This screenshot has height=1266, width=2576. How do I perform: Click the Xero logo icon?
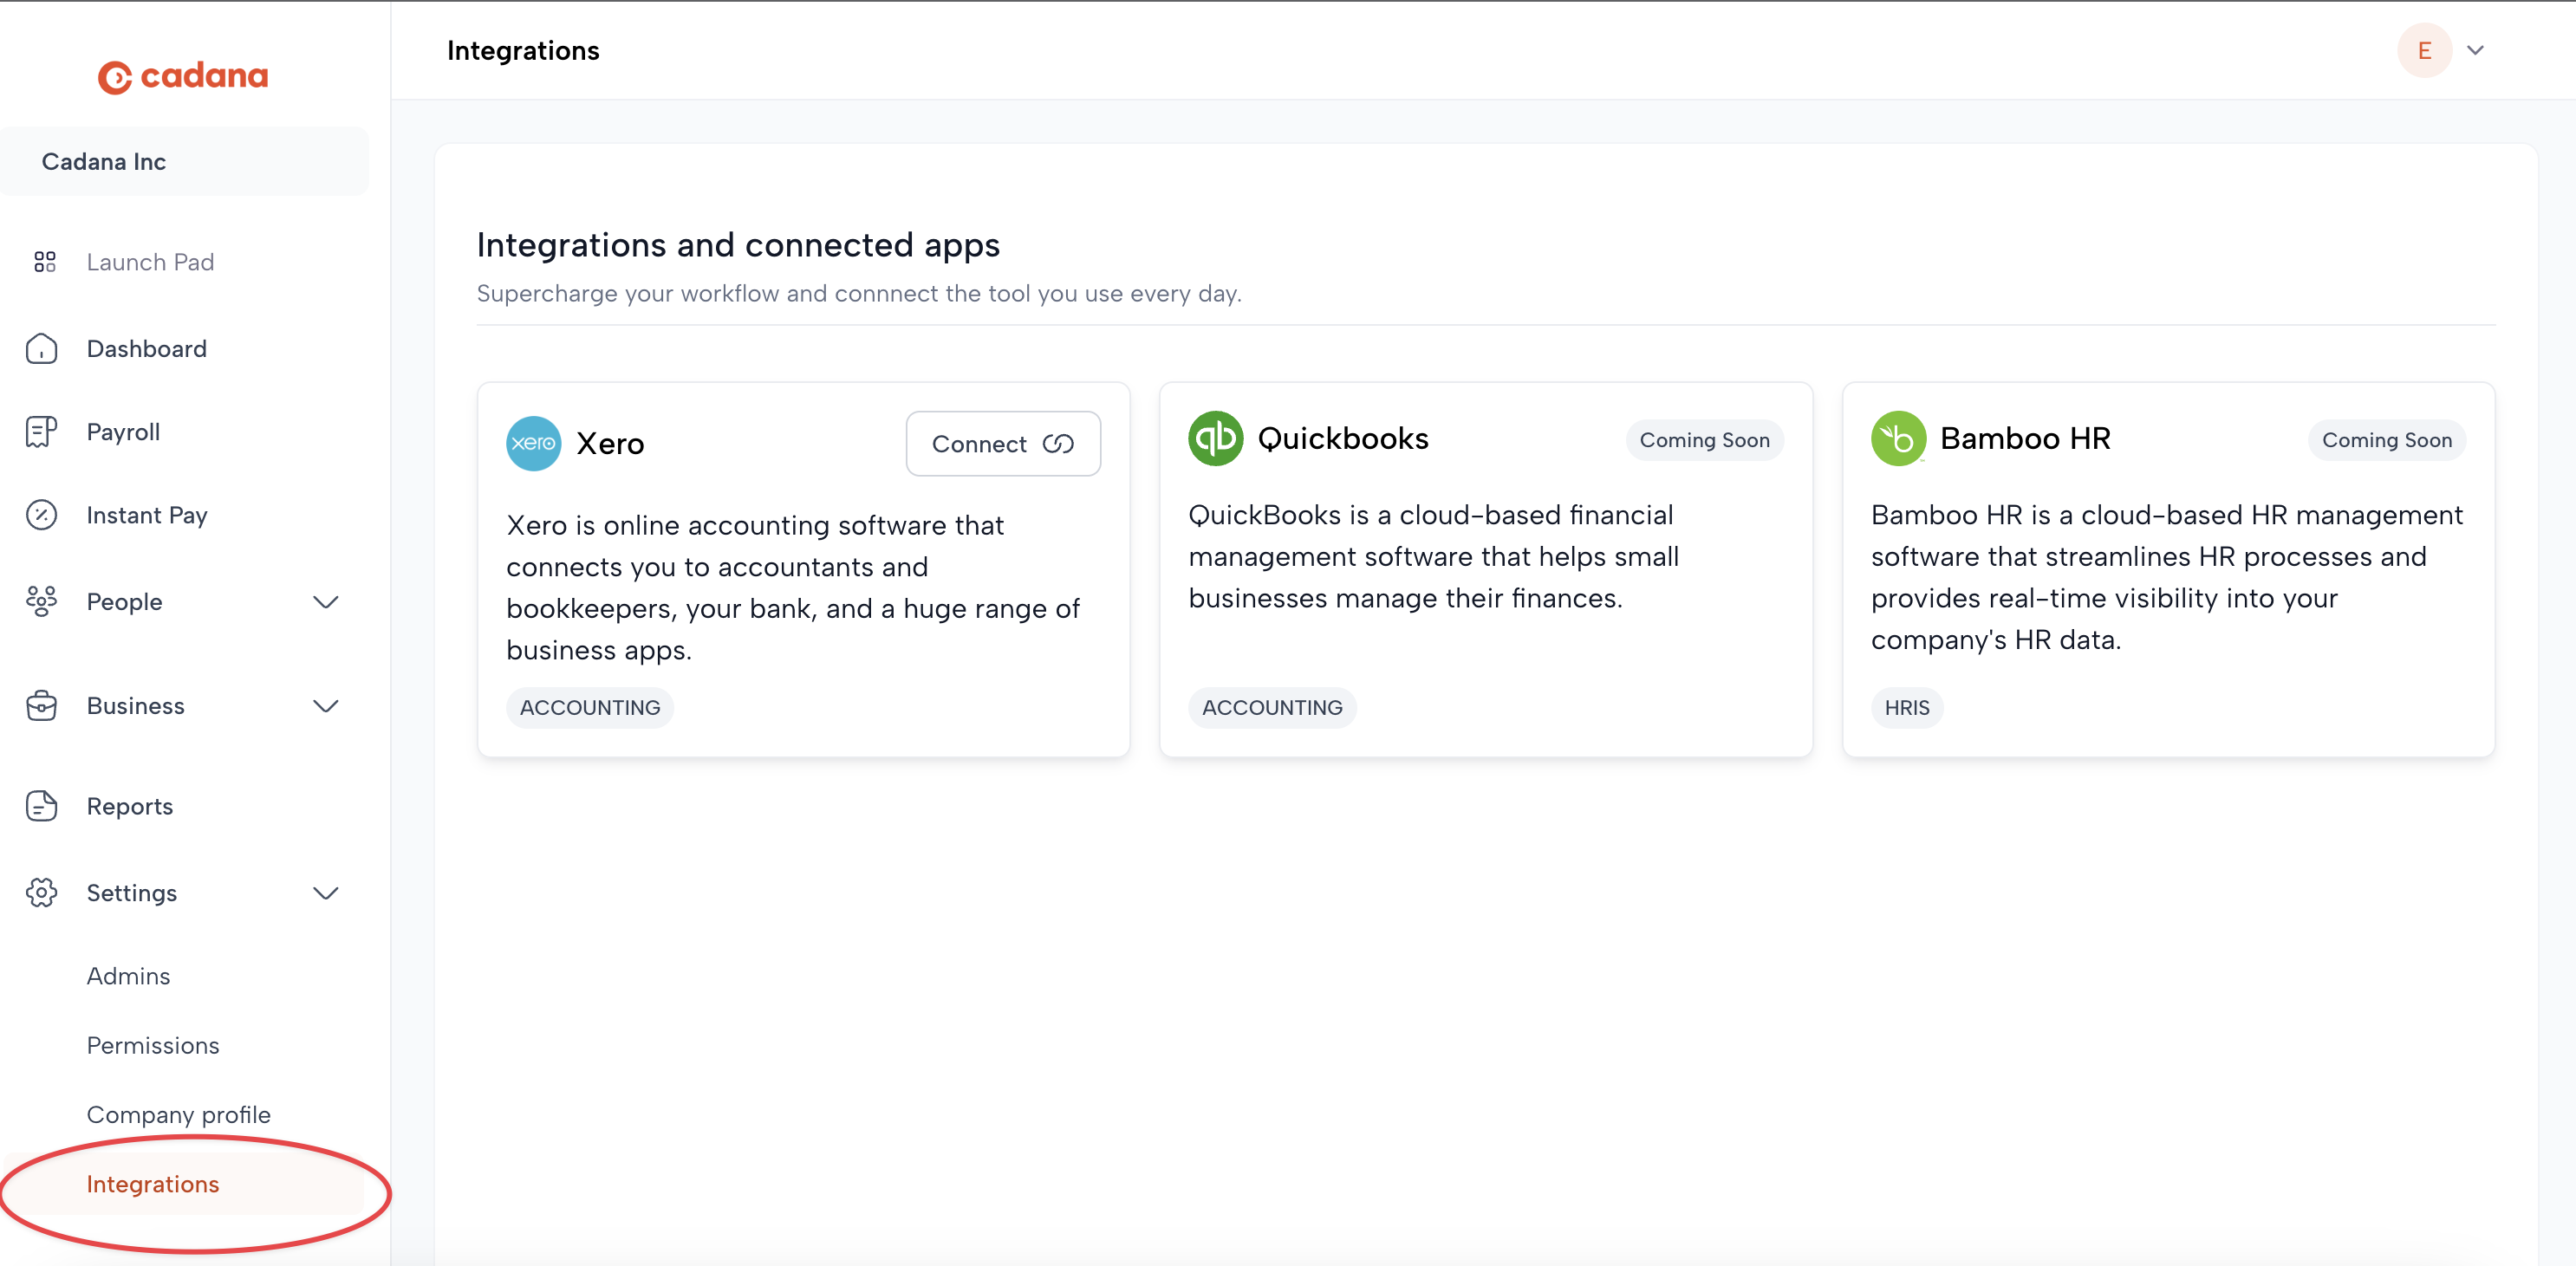(533, 443)
